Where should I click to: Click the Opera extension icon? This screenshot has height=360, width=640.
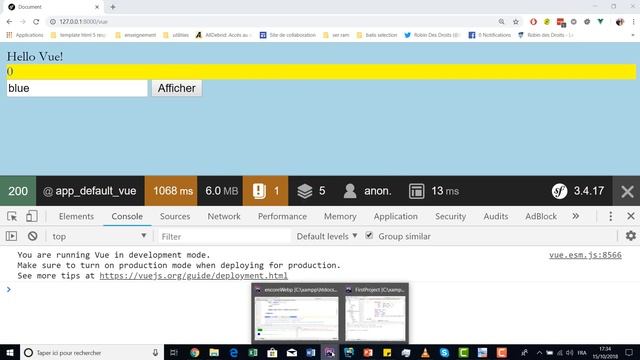click(x=533, y=22)
